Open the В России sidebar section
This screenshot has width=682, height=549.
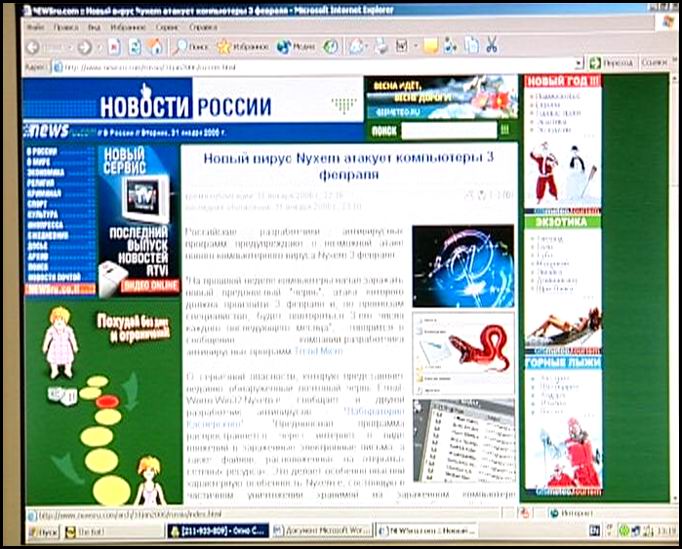pos(42,151)
